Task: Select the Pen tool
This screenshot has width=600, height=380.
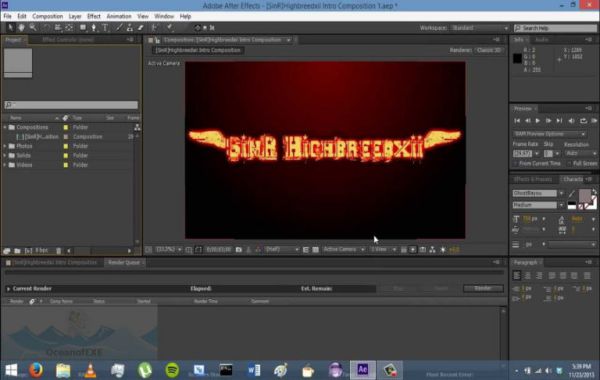Action: (94, 28)
